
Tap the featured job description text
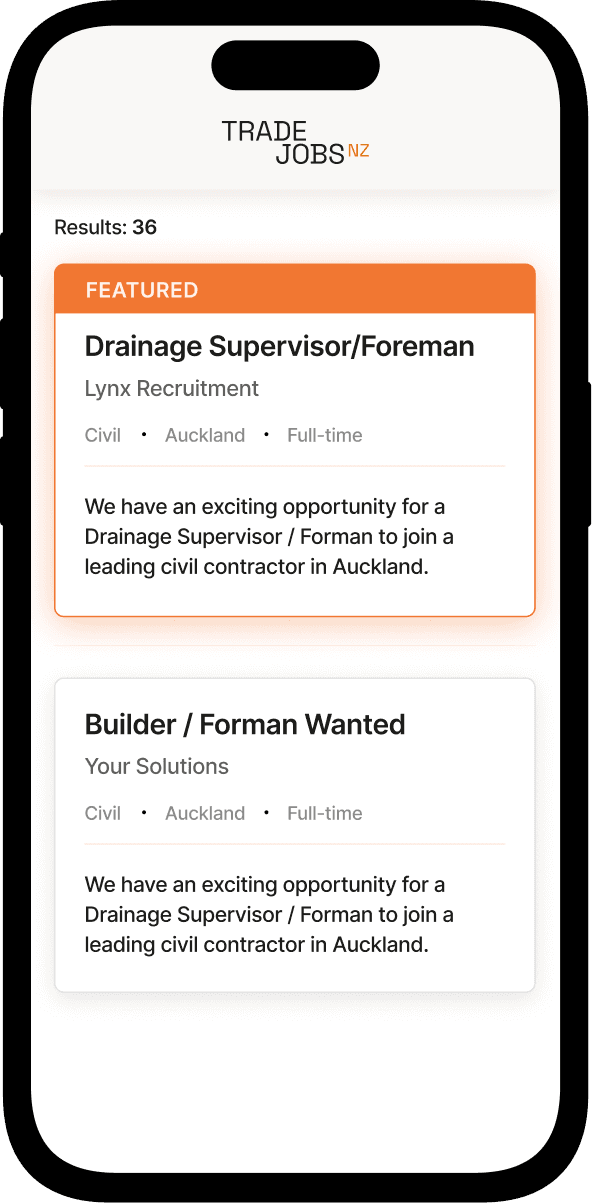pyautogui.click(x=270, y=536)
